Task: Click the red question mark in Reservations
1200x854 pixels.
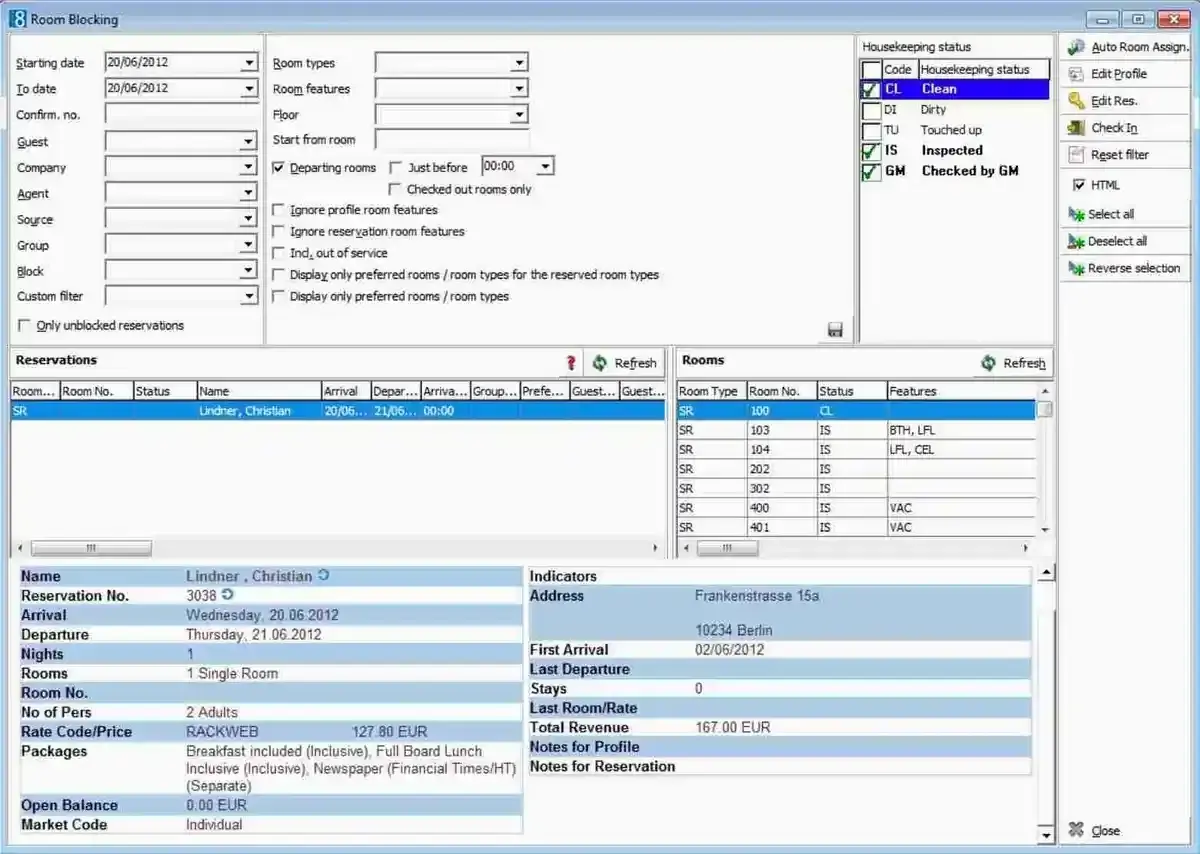Action: click(571, 363)
